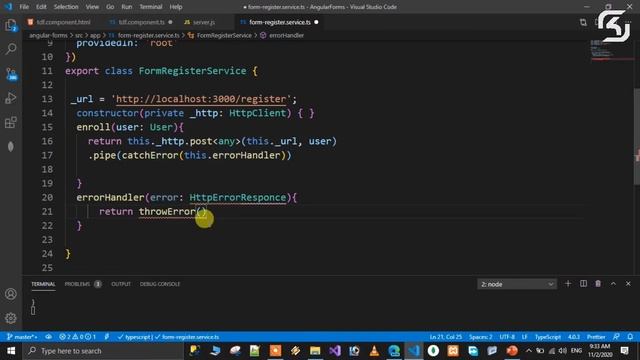Open Visual Studio purple icon in taskbar
Image resolution: width=640 pixels, height=360 pixels.
pyautogui.click(x=335, y=351)
